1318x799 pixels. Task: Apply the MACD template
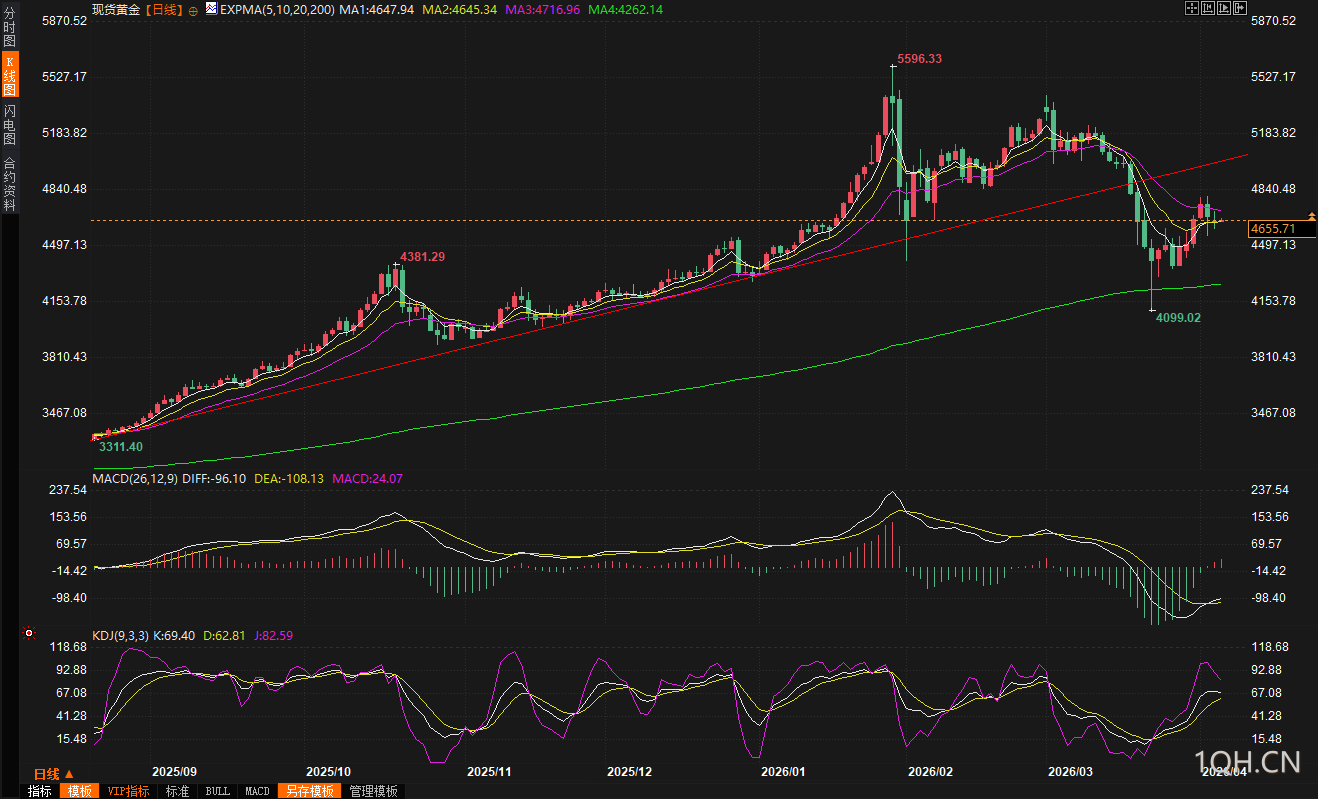tap(257, 791)
